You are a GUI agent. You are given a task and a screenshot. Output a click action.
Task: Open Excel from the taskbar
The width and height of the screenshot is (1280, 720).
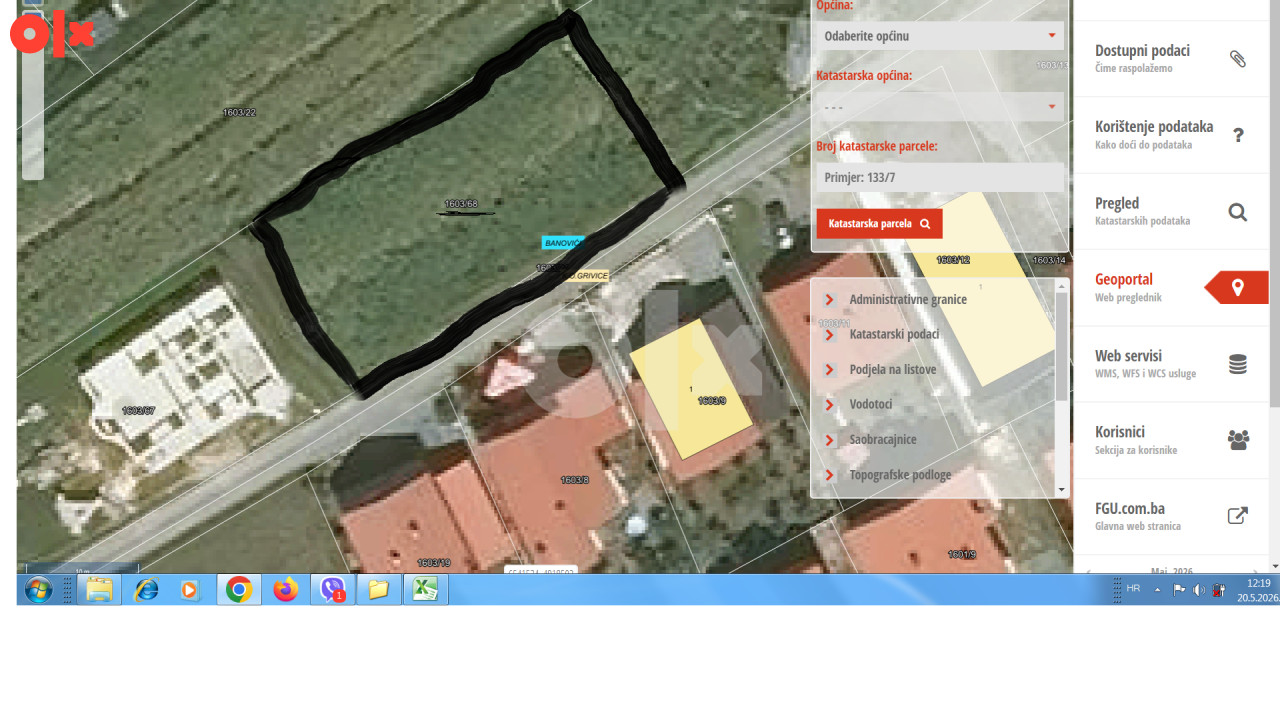[425, 590]
